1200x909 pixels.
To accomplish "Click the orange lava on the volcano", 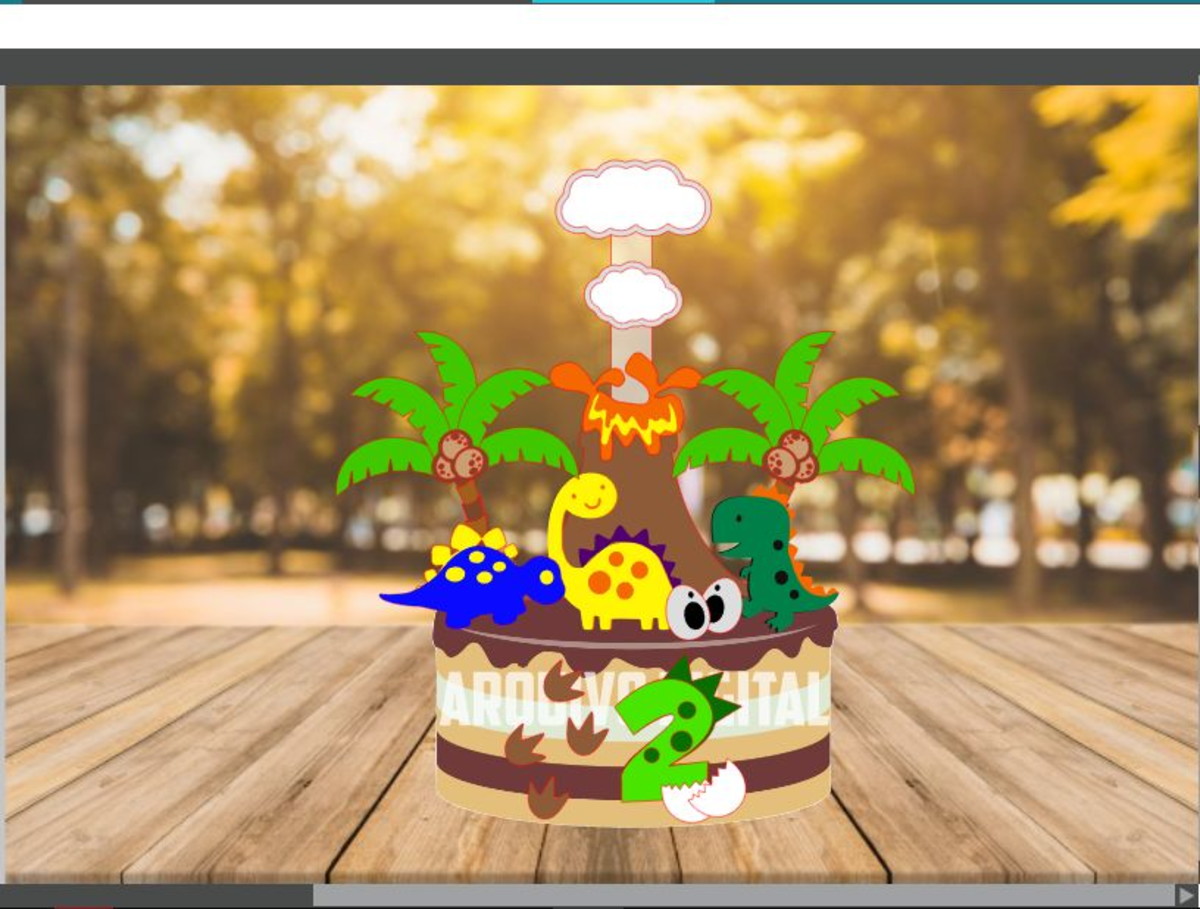I will click(x=628, y=405).
